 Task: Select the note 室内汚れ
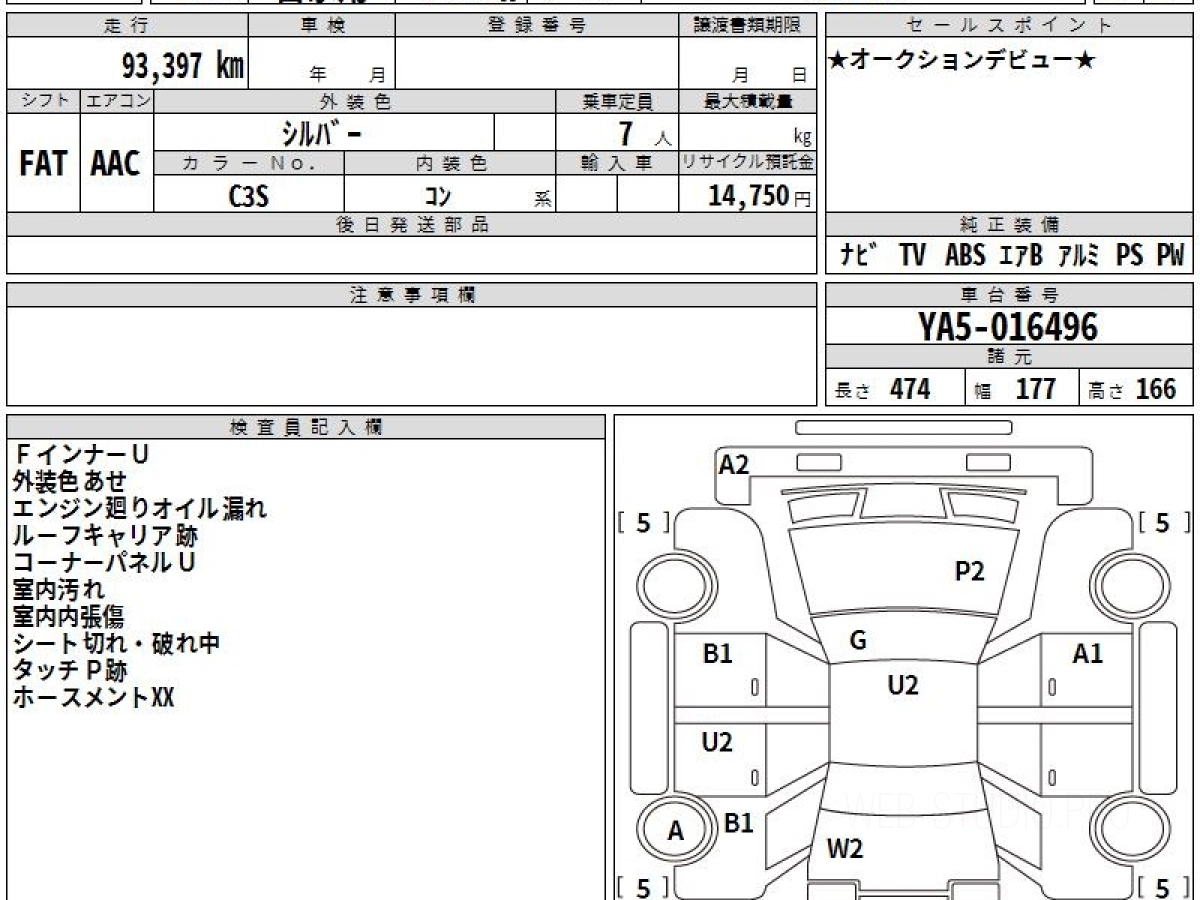[59, 589]
